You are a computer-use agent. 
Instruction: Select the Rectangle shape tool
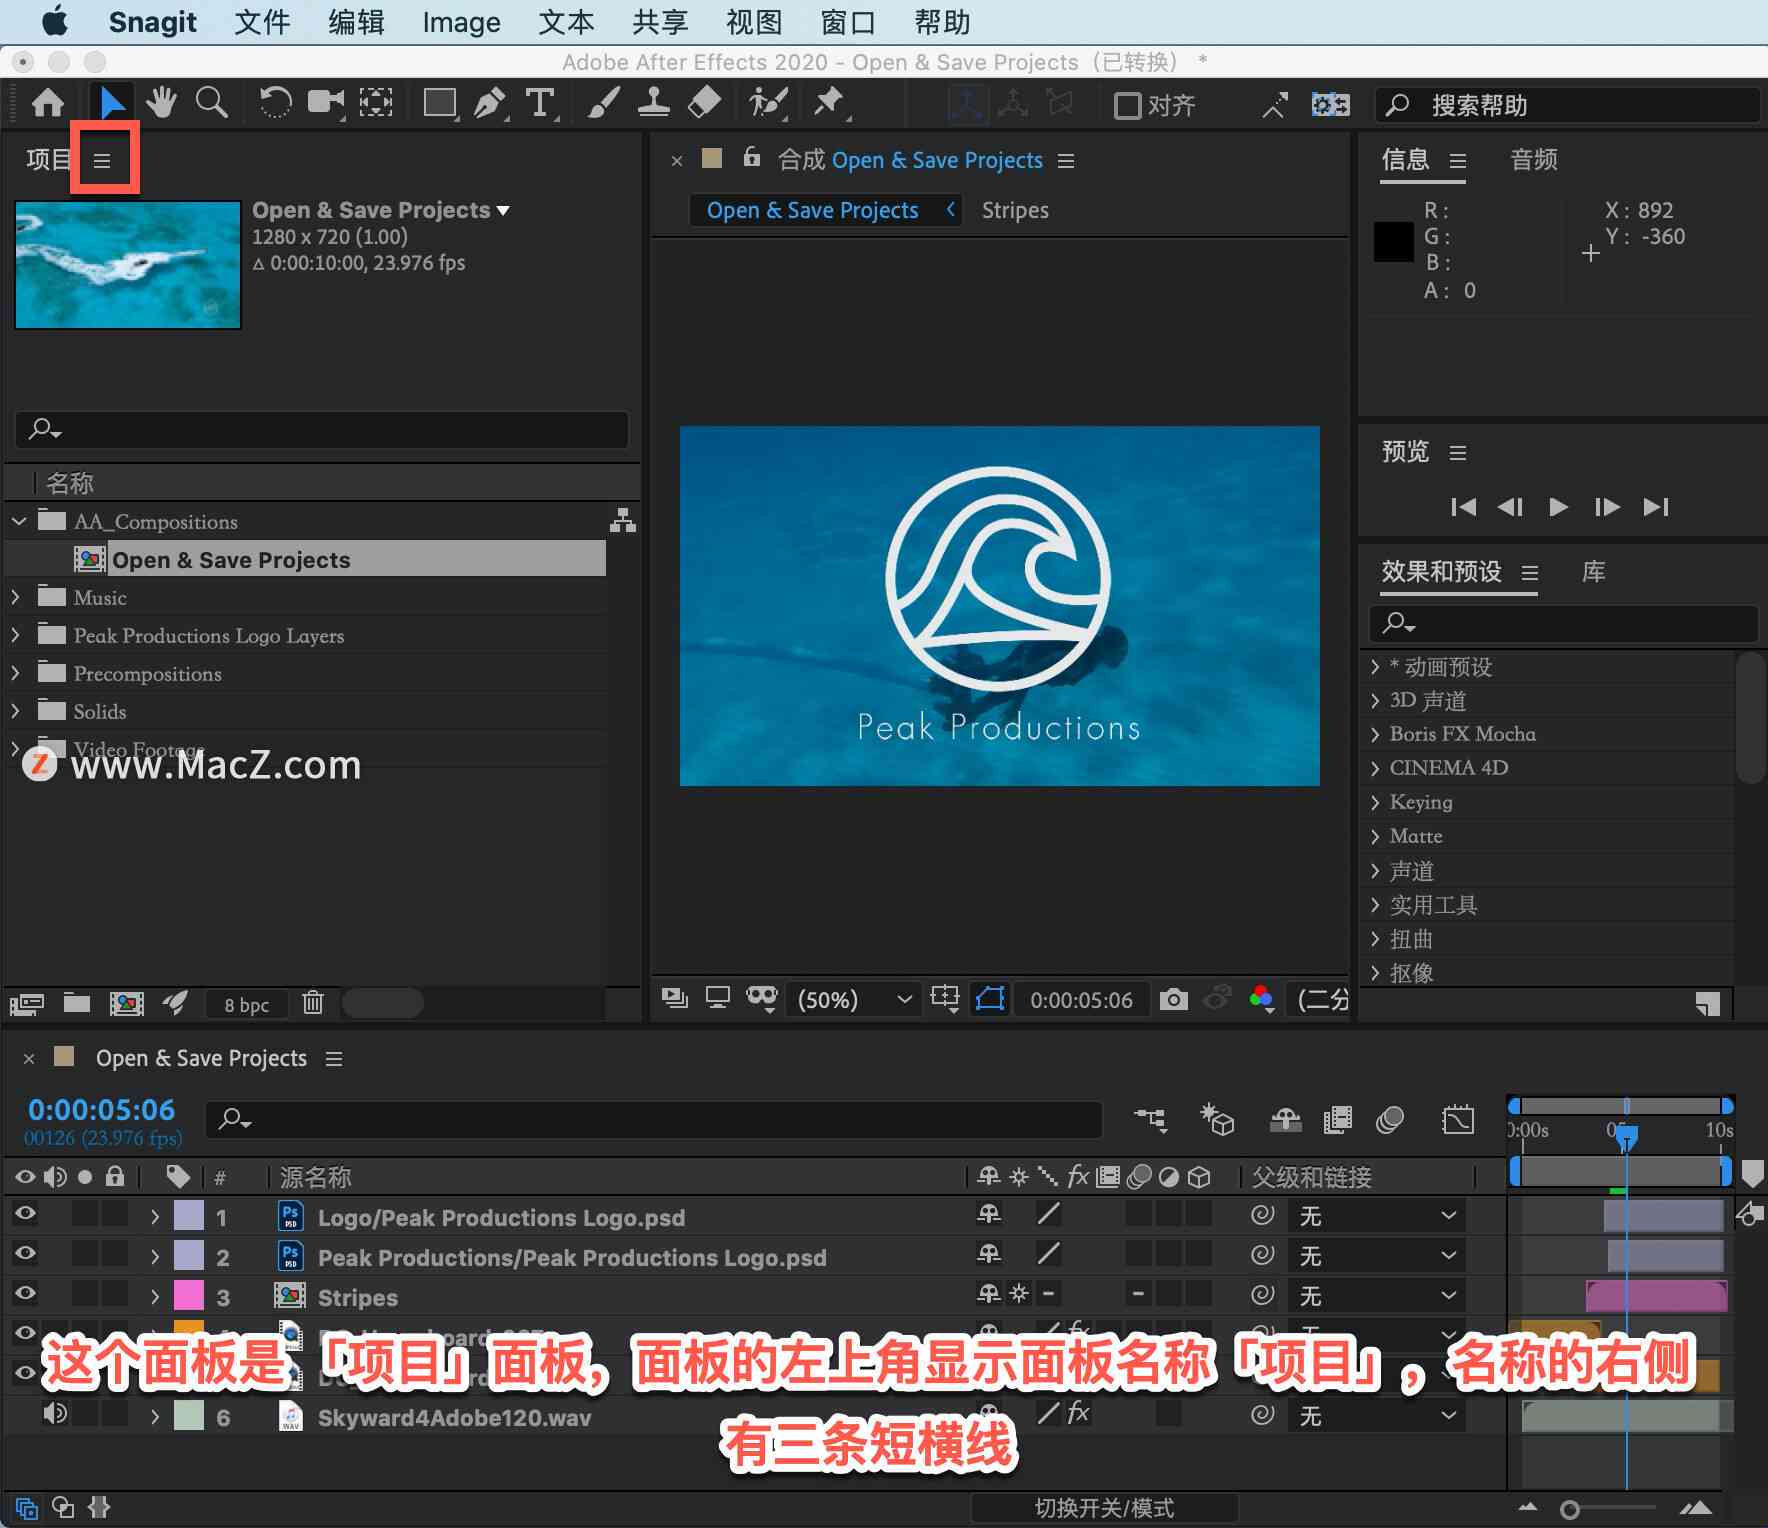[440, 103]
